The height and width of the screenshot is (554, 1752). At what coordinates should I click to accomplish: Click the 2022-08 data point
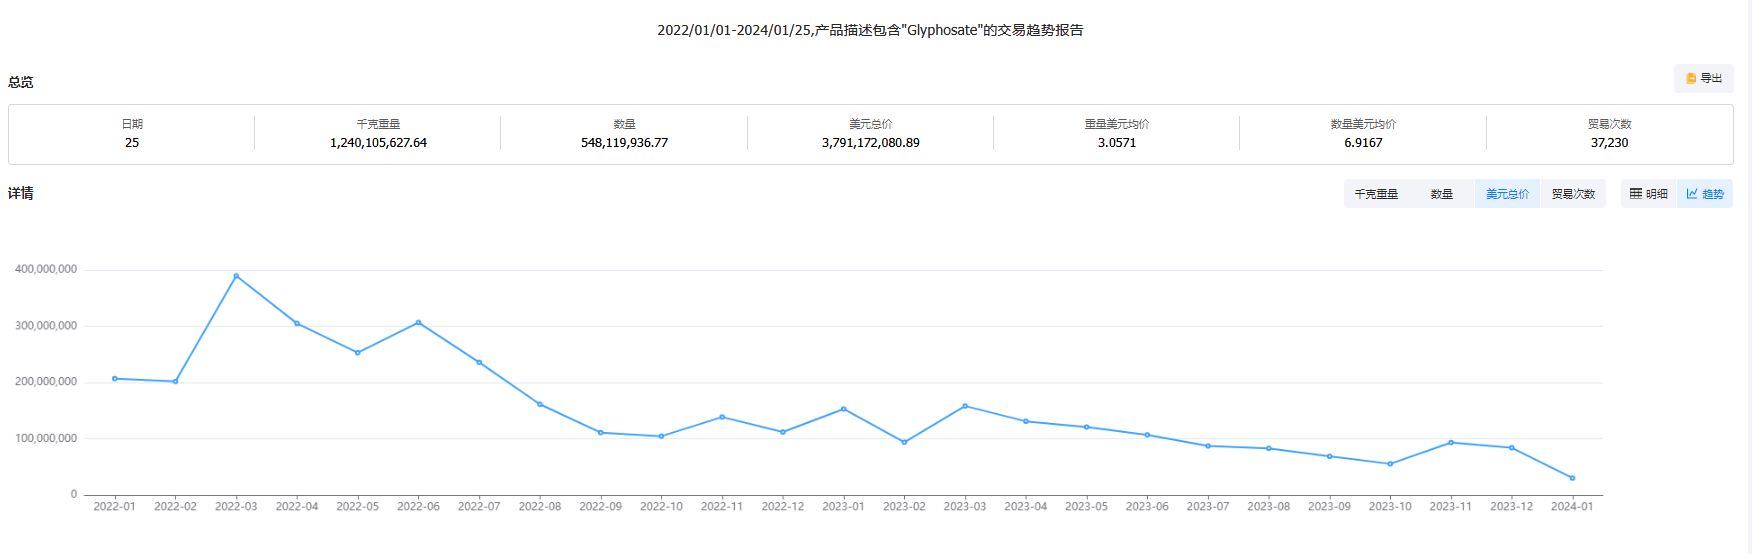540,404
